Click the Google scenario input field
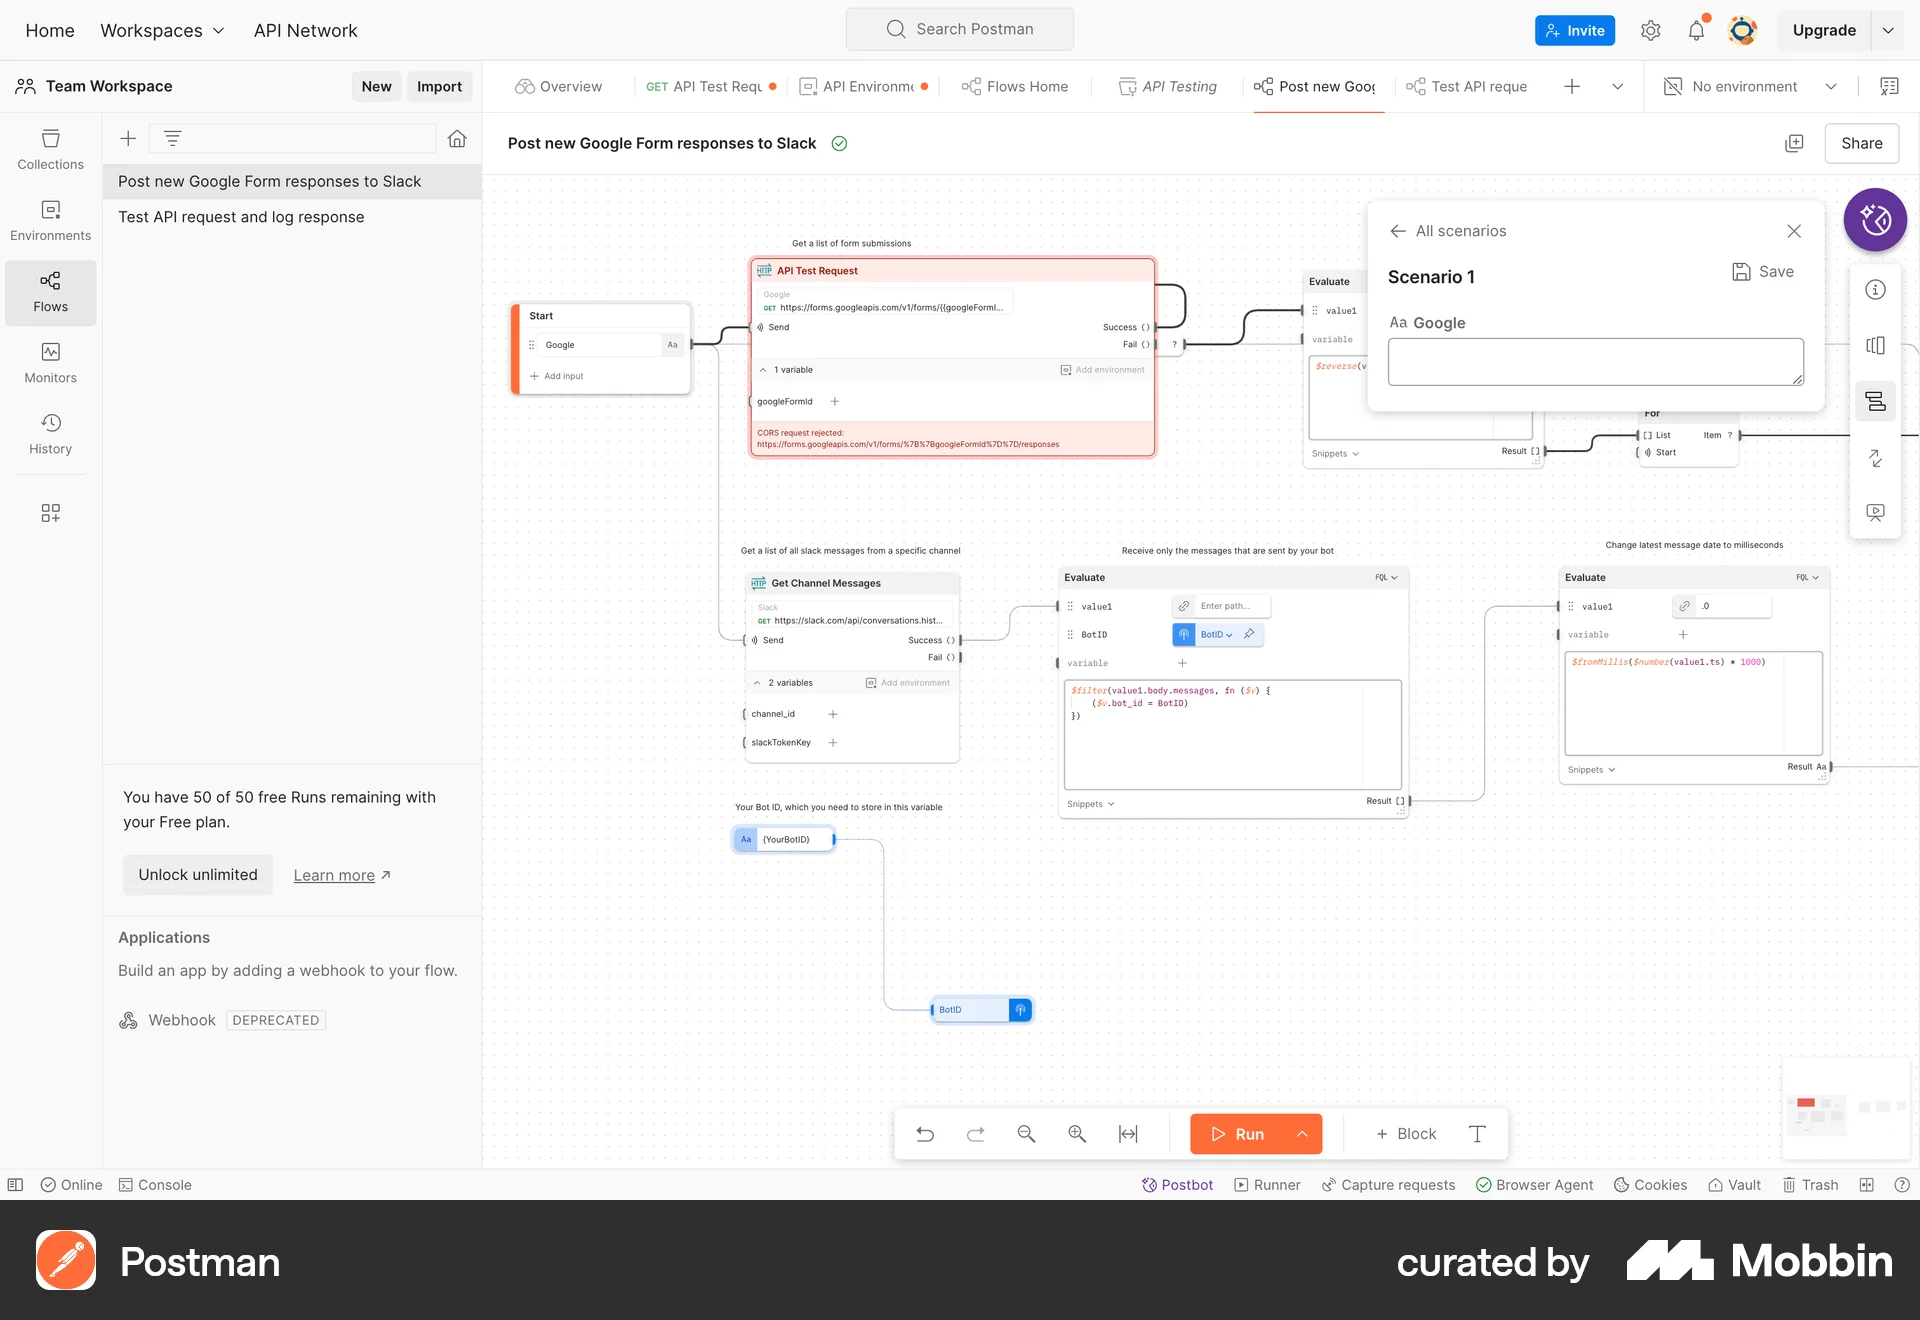Viewport: 1920px width, 1320px height. [1594, 361]
